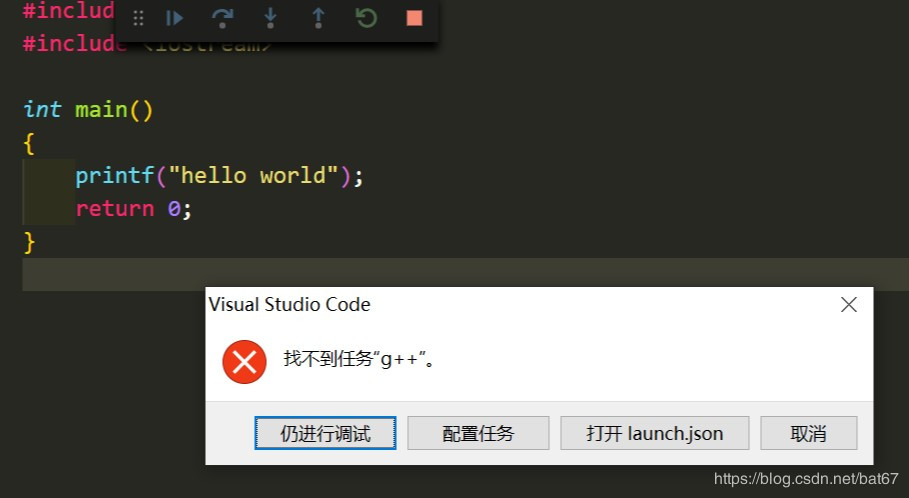909x498 pixels.
Task: Cancel with the 取消 button
Action: pyautogui.click(x=809, y=433)
